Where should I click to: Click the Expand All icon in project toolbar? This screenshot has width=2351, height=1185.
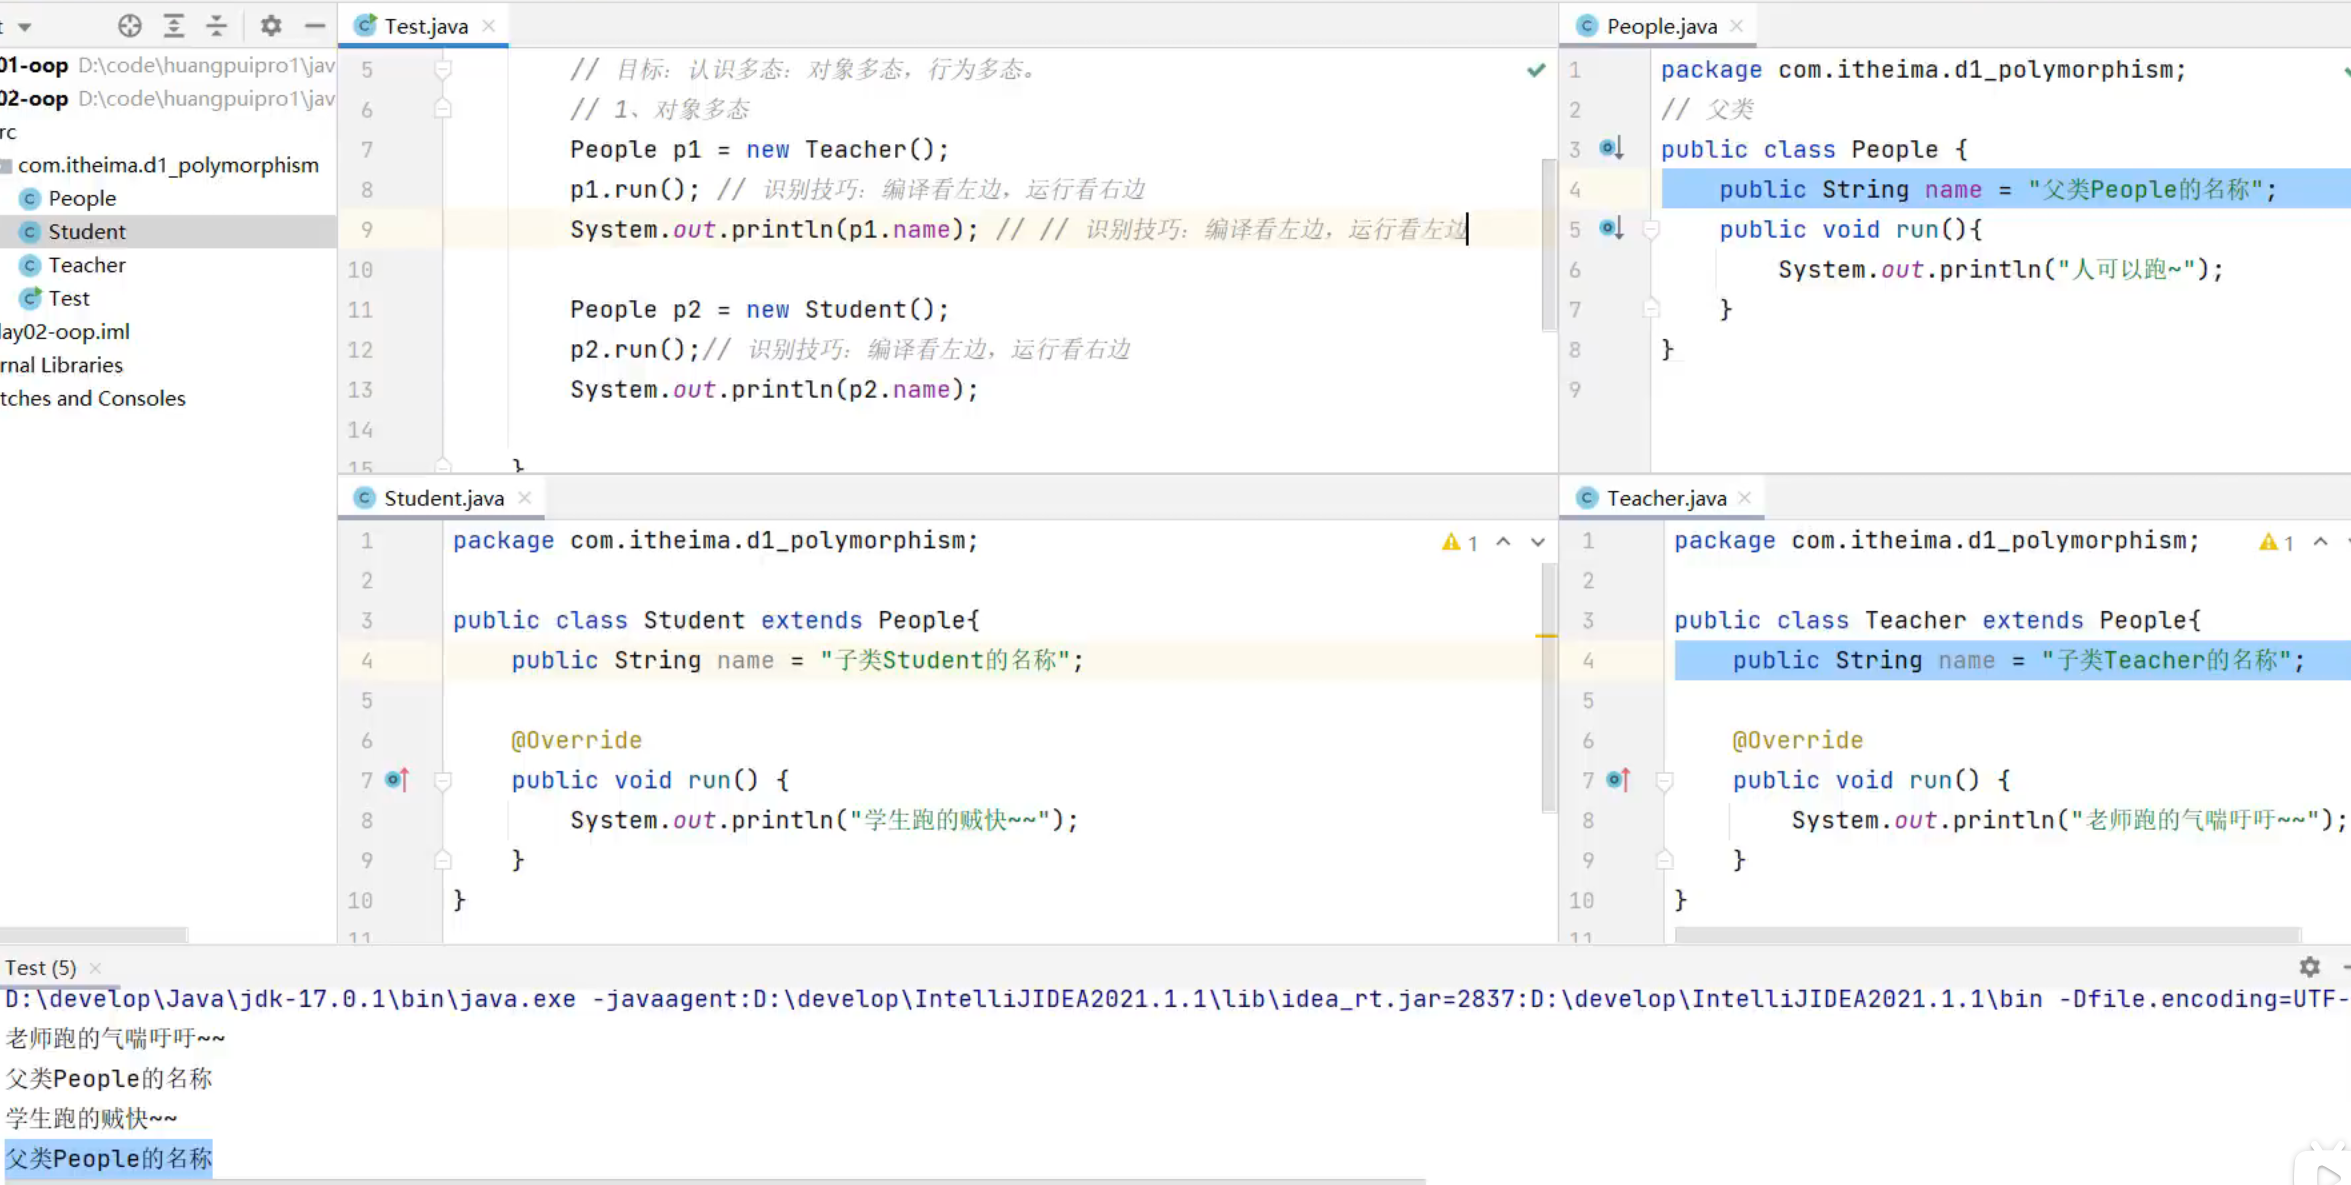pyautogui.click(x=174, y=26)
